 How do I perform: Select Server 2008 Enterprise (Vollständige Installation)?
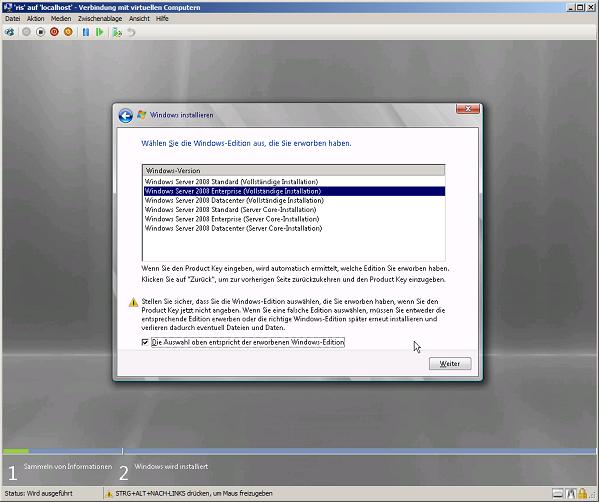(x=294, y=191)
